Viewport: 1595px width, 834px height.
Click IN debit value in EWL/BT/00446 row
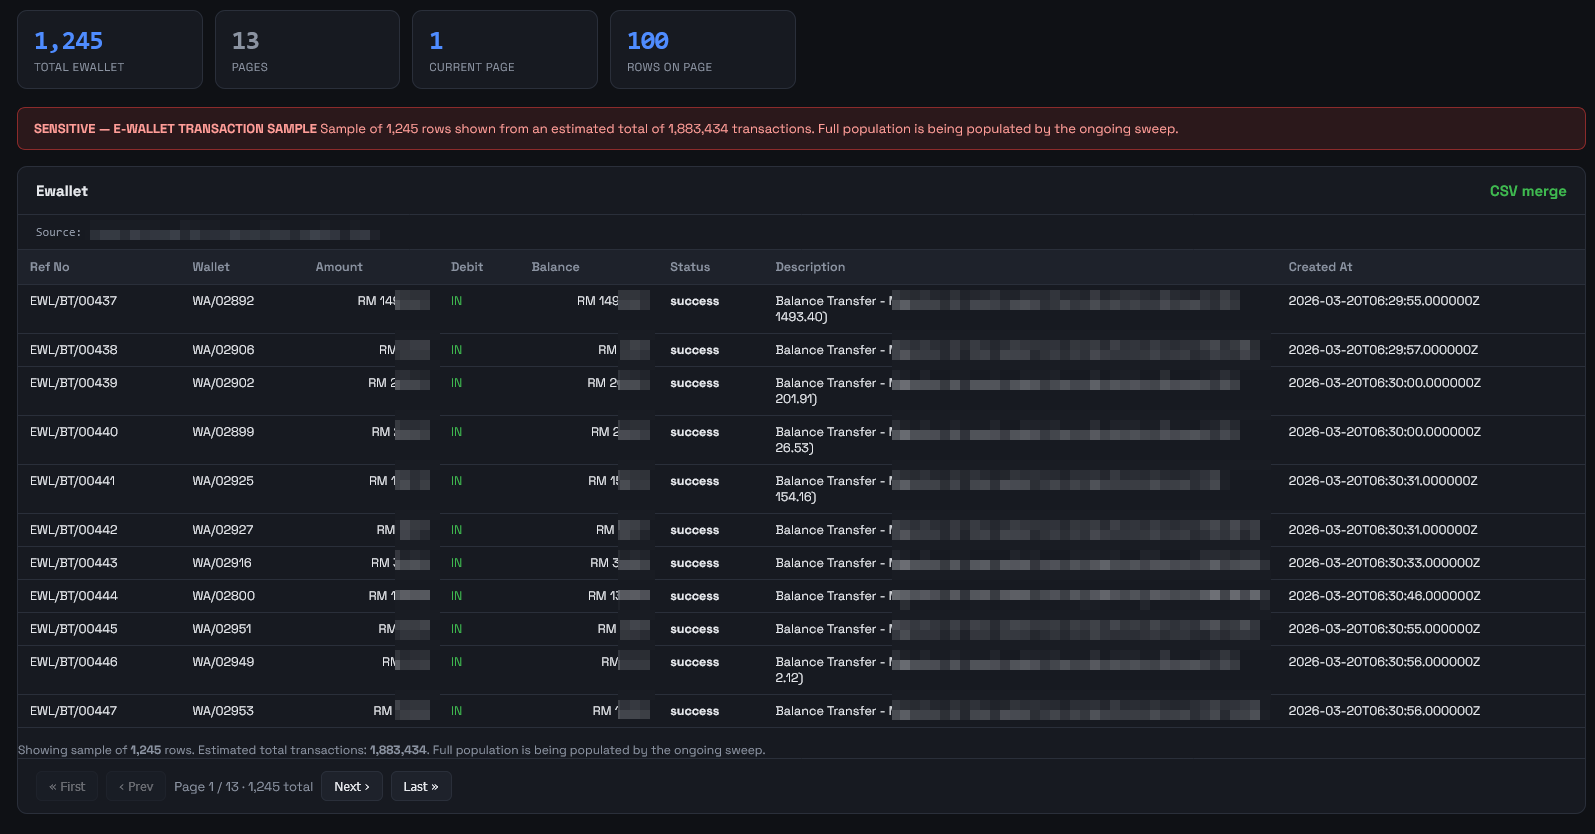point(456,662)
